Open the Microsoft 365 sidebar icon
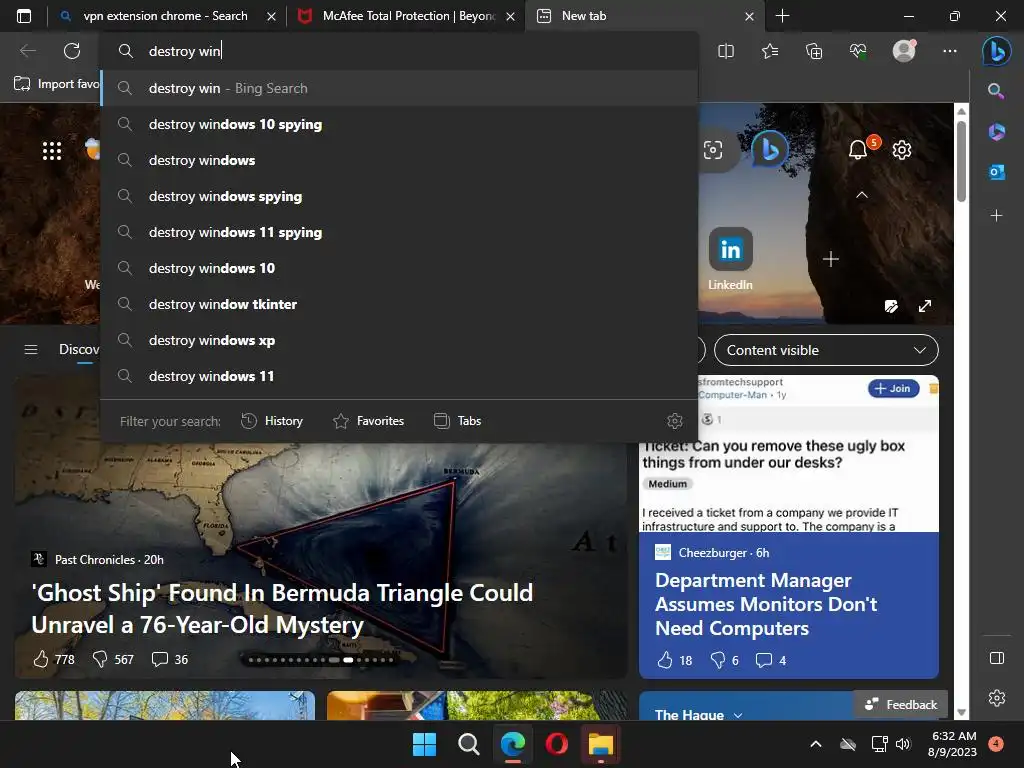Image resolution: width=1024 pixels, height=768 pixels. (x=997, y=131)
